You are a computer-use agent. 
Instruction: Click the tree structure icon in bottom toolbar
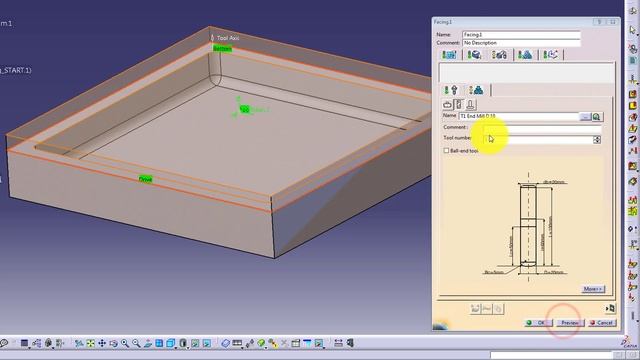pyautogui.click(x=37, y=344)
